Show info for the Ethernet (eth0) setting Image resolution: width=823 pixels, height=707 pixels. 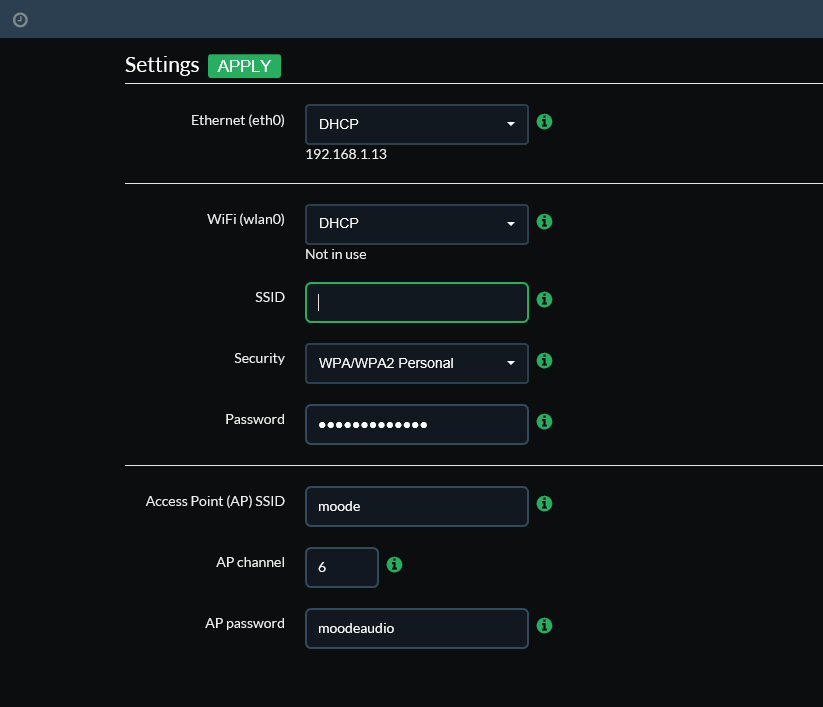[x=544, y=122]
